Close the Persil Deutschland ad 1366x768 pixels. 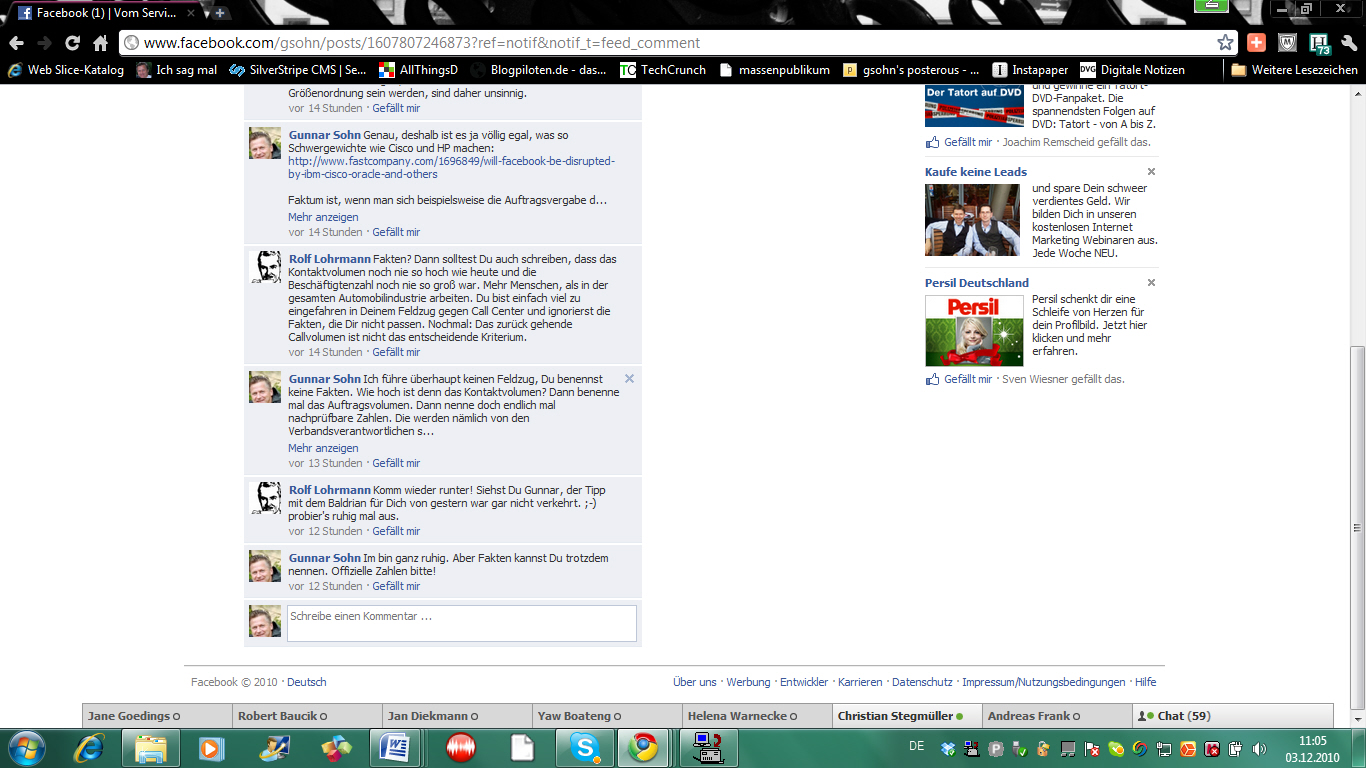[x=1151, y=283]
